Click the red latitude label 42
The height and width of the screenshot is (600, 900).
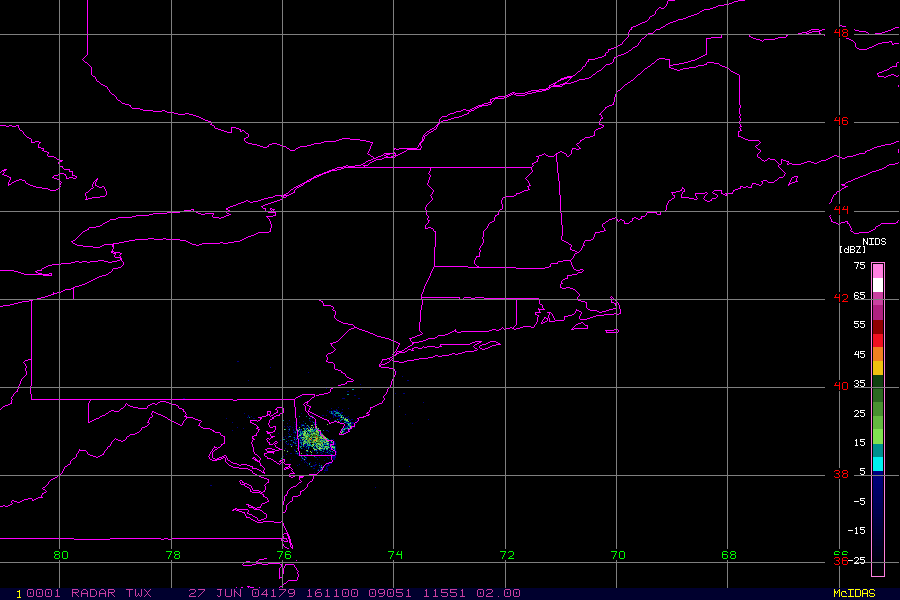(x=841, y=298)
